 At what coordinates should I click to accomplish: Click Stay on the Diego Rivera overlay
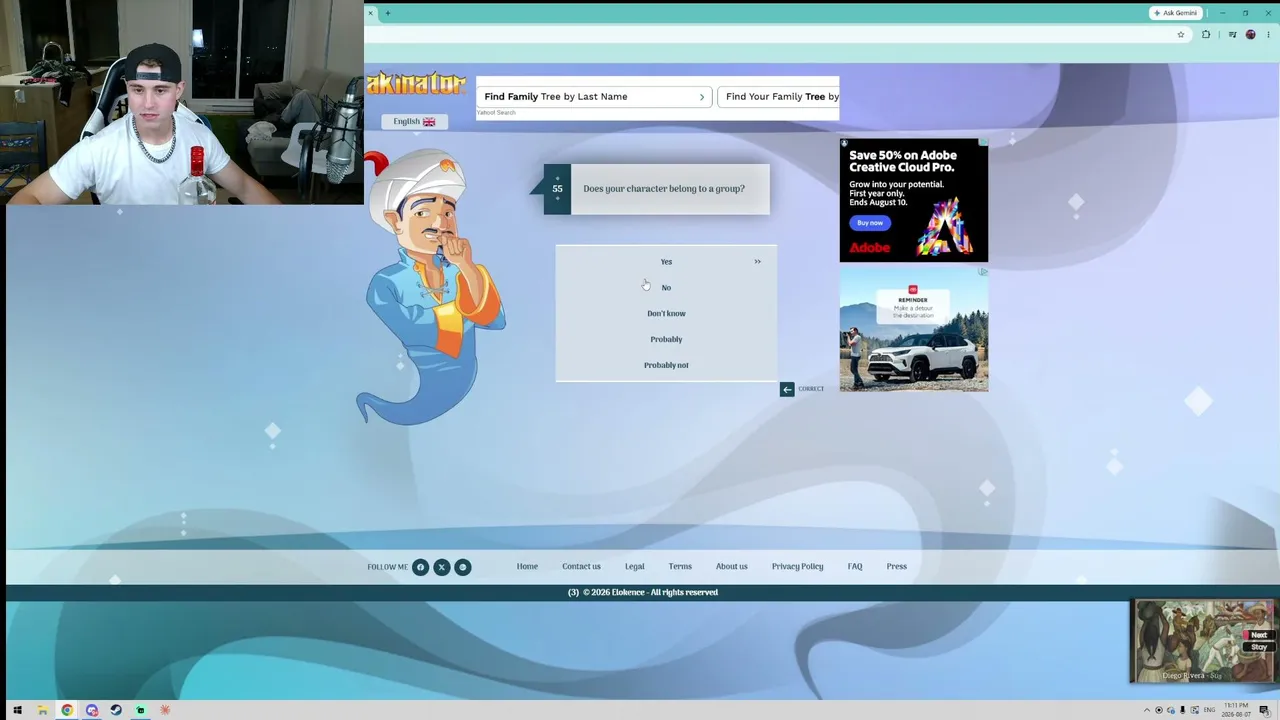pyautogui.click(x=1259, y=648)
